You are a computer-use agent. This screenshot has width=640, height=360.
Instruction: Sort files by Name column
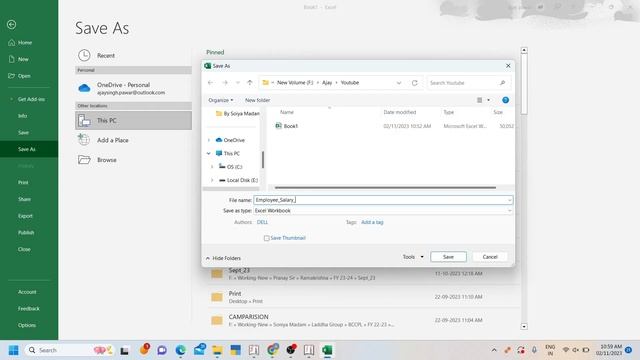287,112
